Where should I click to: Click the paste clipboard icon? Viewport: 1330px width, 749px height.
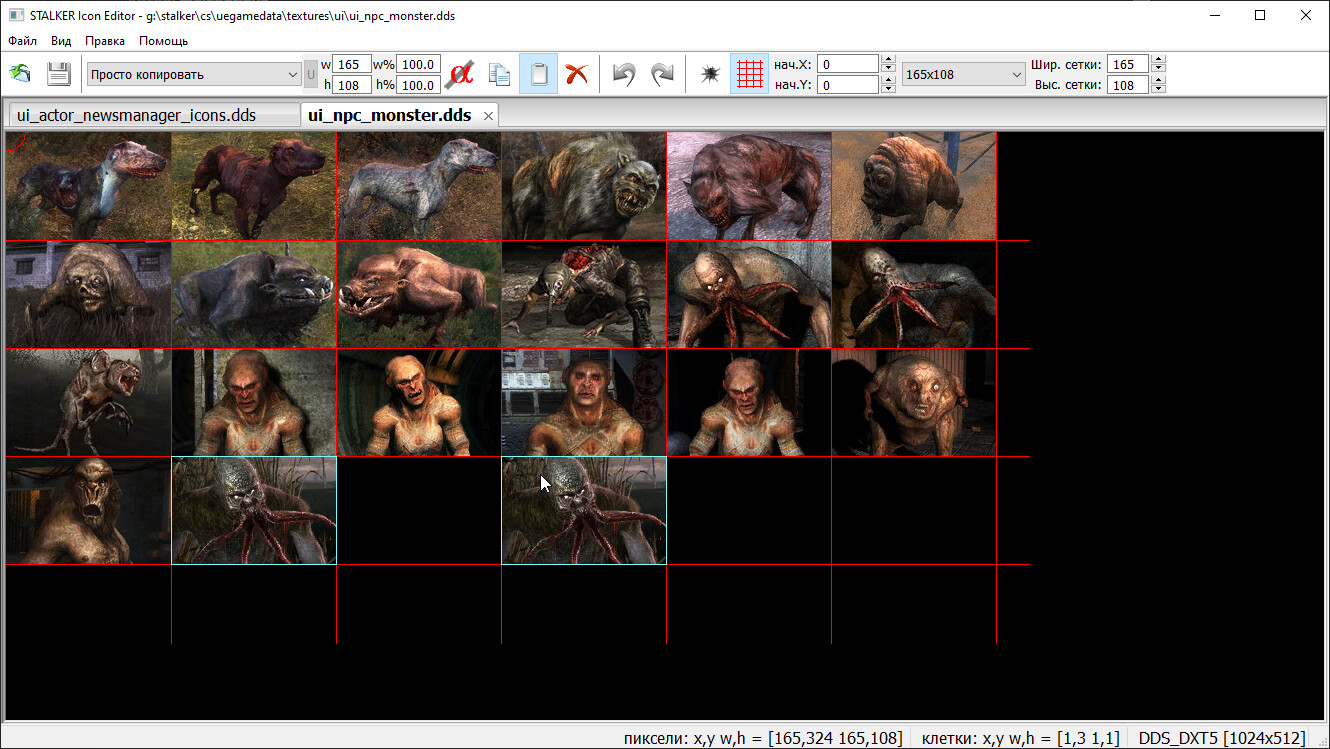[x=538, y=74]
